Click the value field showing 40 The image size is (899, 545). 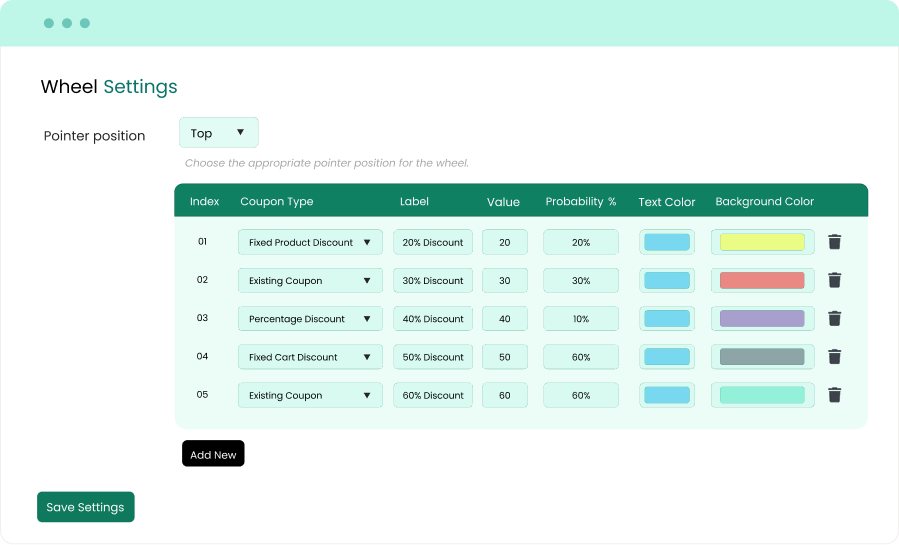click(x=504, y=319)
